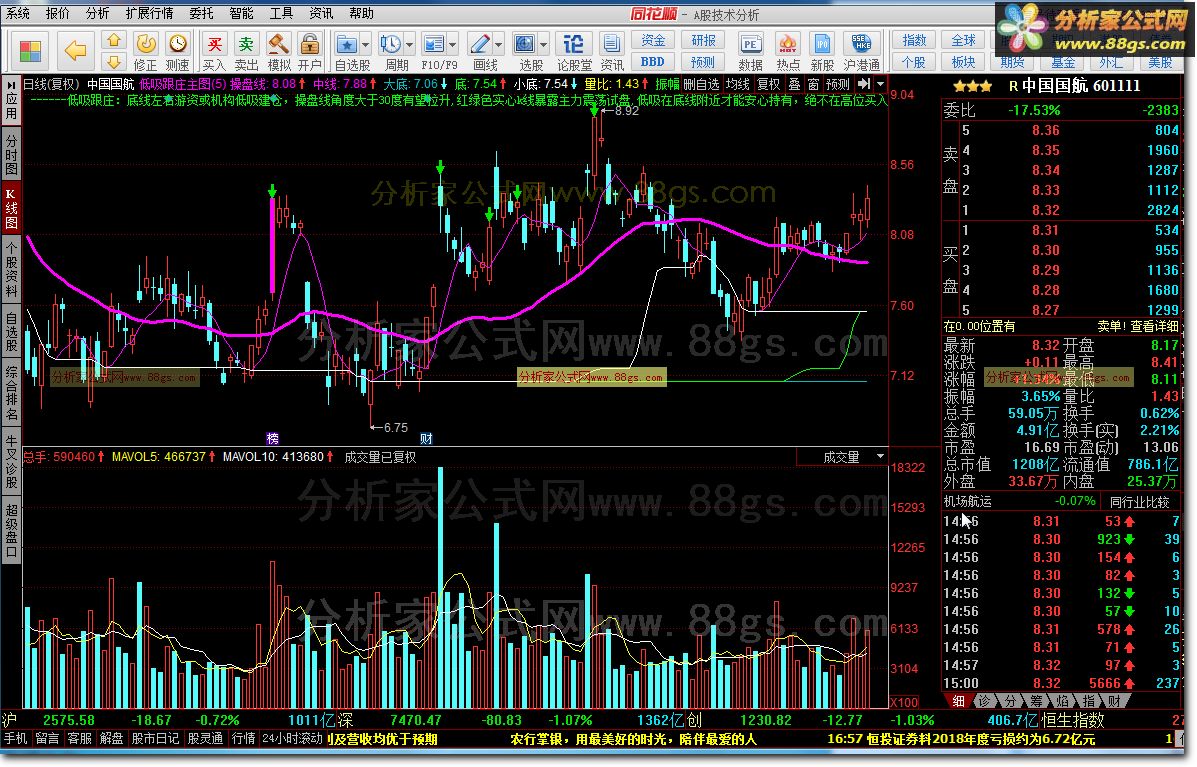Viewport: 1197px width, 767px height.
Task: Switch to the 个股资料 sidebar tab
Action: point(11,269)
